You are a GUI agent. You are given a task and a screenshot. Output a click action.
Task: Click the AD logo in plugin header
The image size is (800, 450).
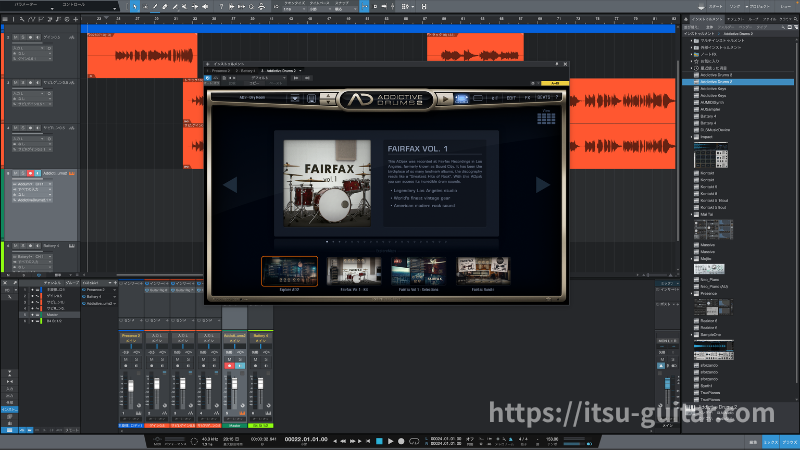[386, 99]
